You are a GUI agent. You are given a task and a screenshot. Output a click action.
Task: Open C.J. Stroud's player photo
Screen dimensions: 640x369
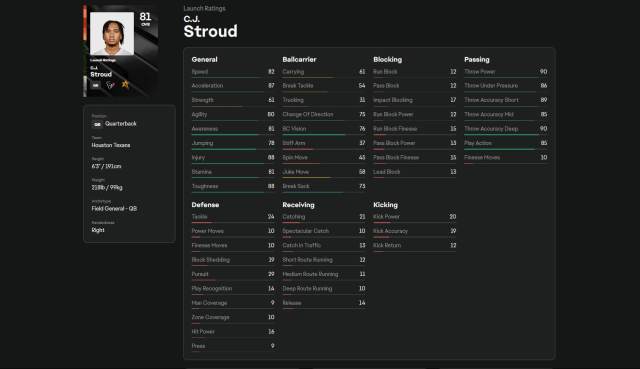112,33
